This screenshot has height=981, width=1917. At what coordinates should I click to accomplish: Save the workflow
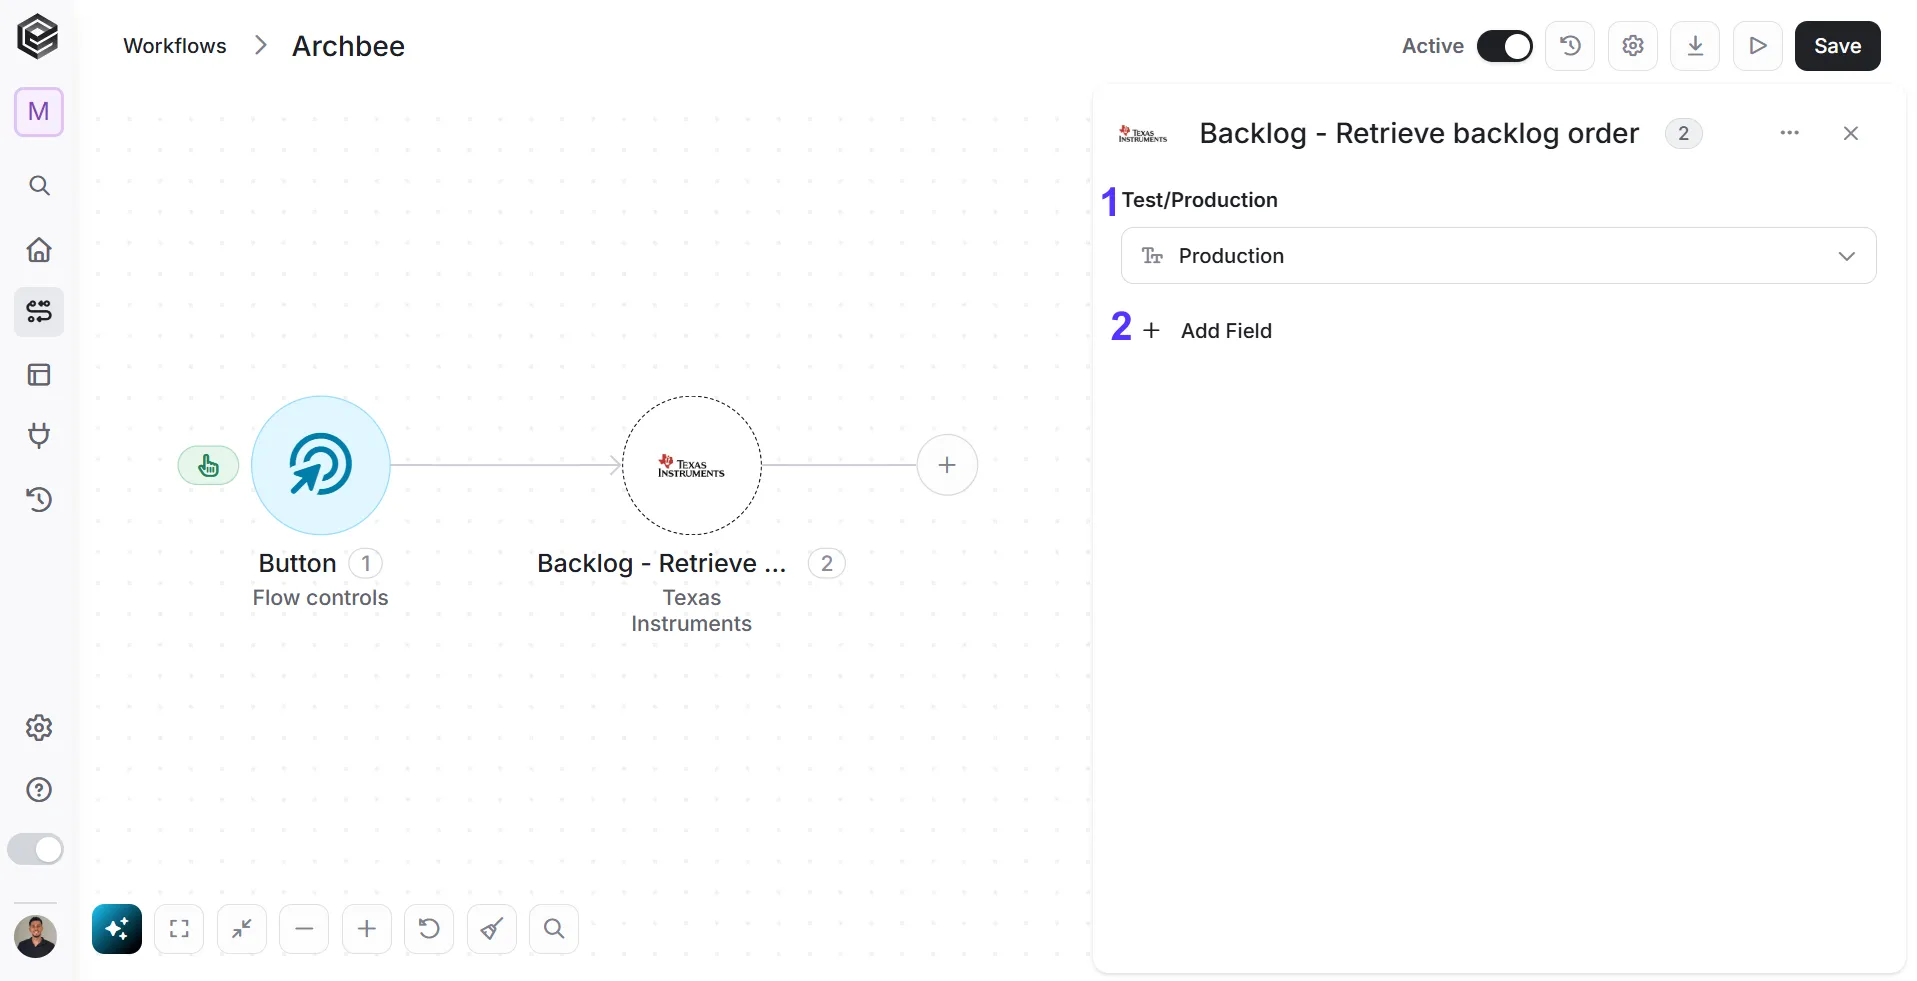[x=1837, y=46]
